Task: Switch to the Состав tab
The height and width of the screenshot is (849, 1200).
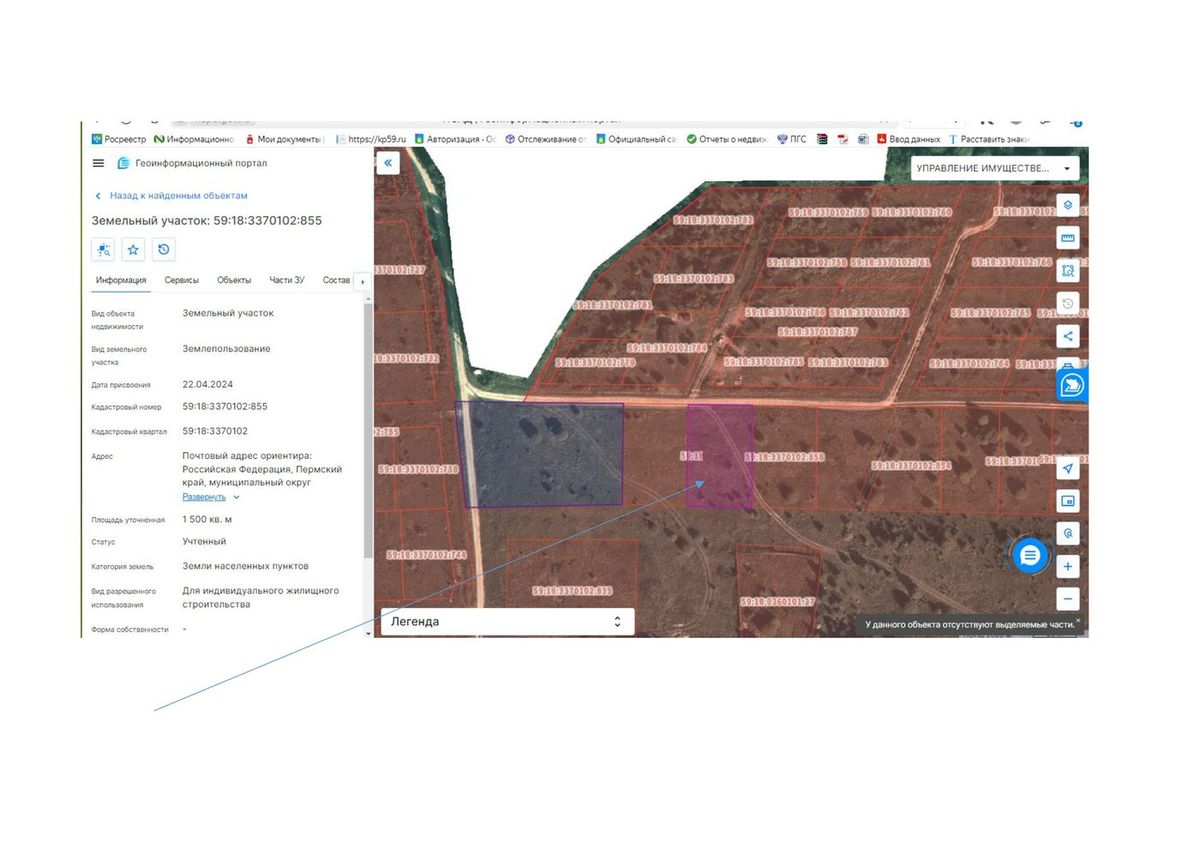Action: point(337,280)
